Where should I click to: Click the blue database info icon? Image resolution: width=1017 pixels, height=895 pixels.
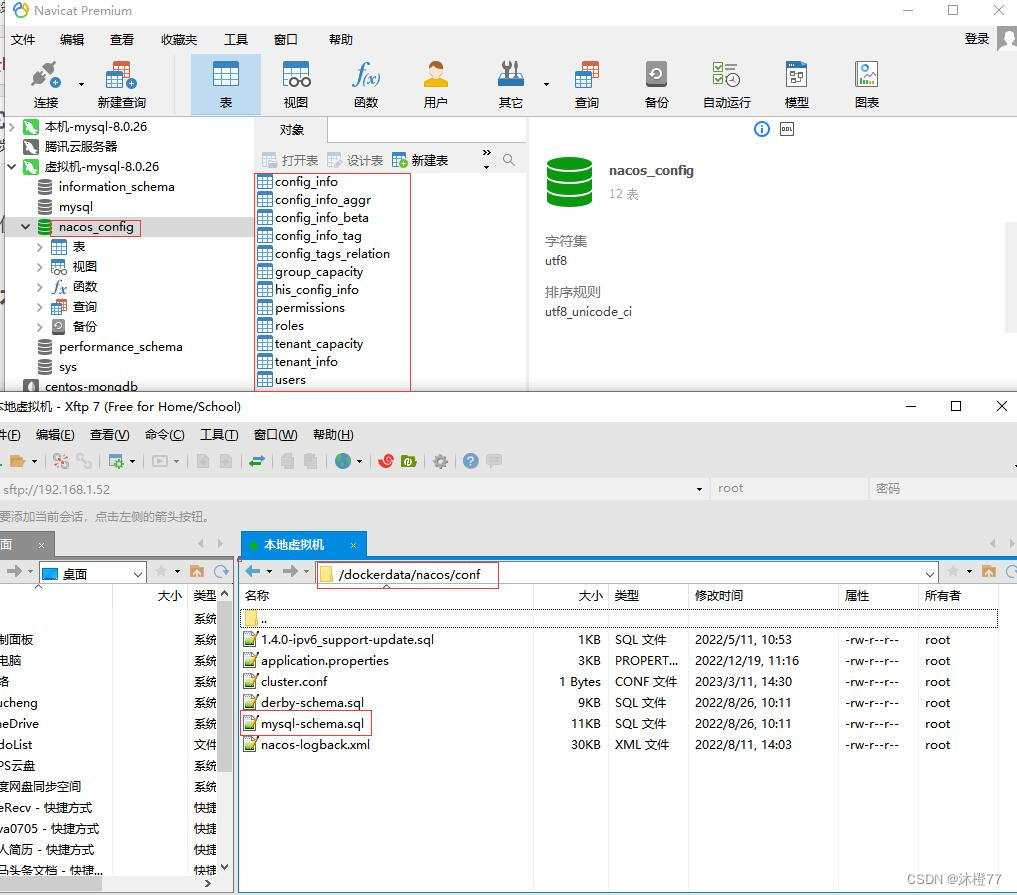tap(761, 129)
